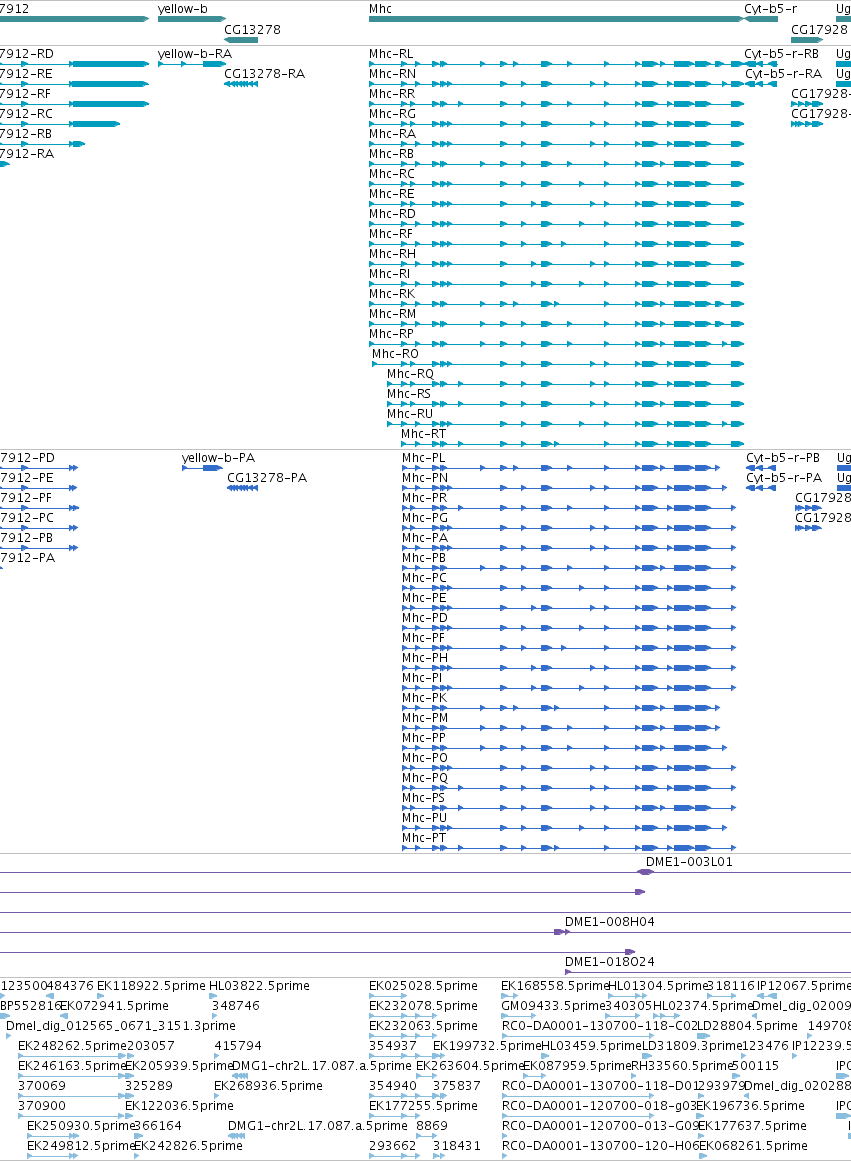Select transcript Mhc-RA
Screen dimensions: 851x1161
pyautogui.click(x=393, y=134)
